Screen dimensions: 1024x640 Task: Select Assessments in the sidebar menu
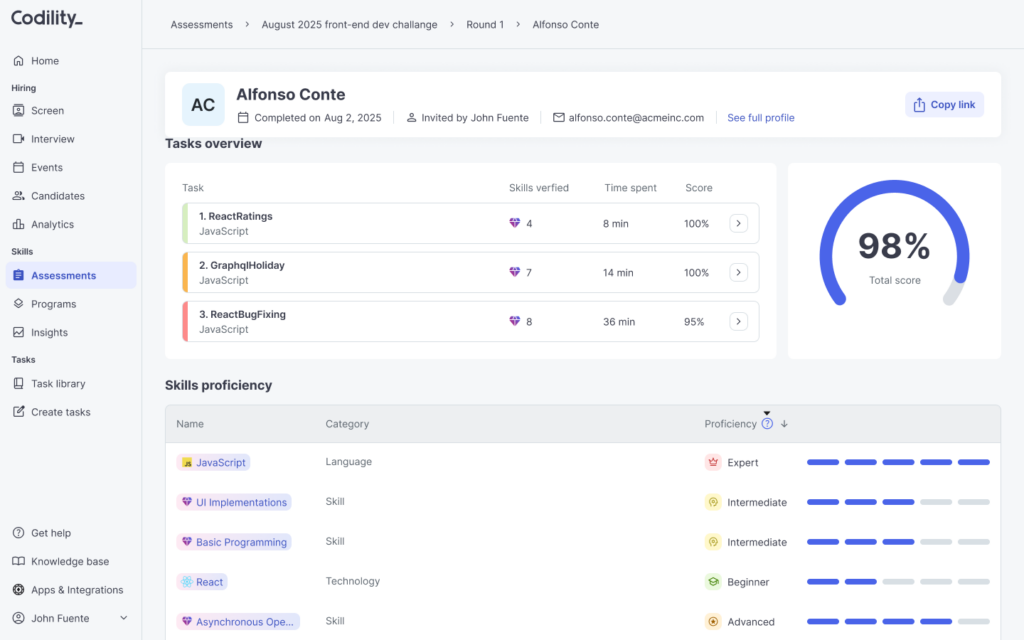(71, 275)
